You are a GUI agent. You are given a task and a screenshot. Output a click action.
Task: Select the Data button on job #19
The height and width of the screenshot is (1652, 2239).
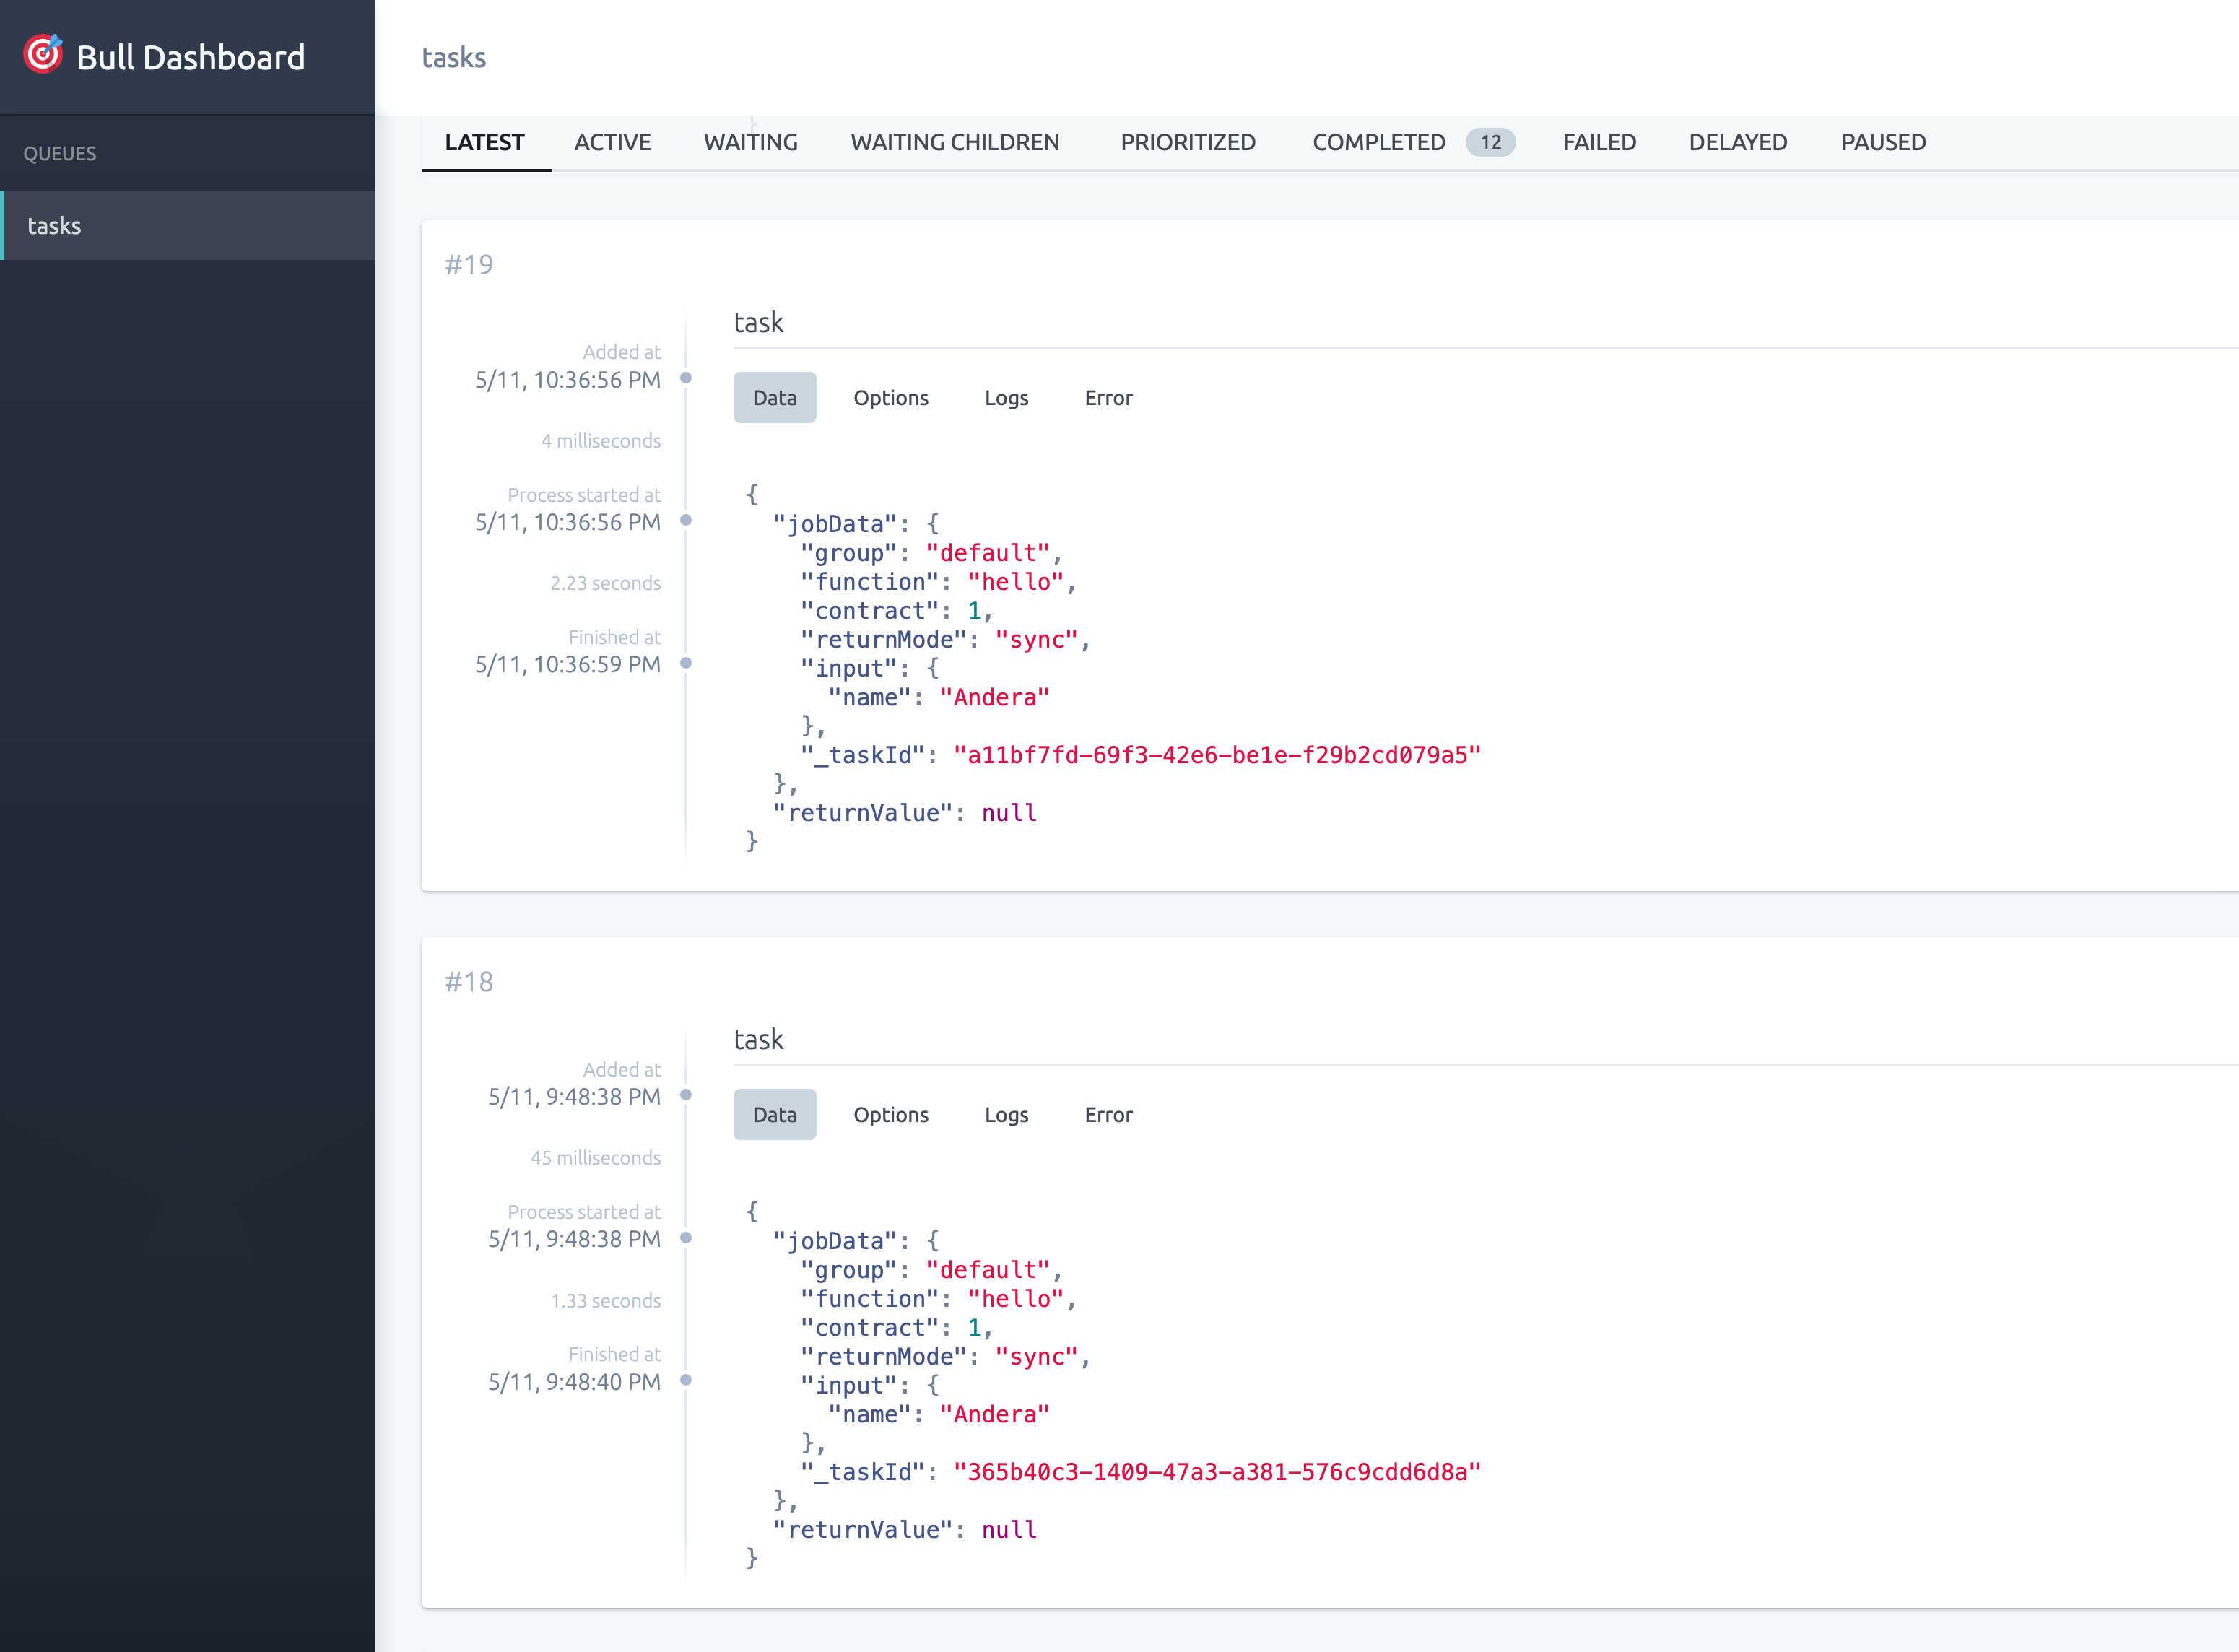774,398
